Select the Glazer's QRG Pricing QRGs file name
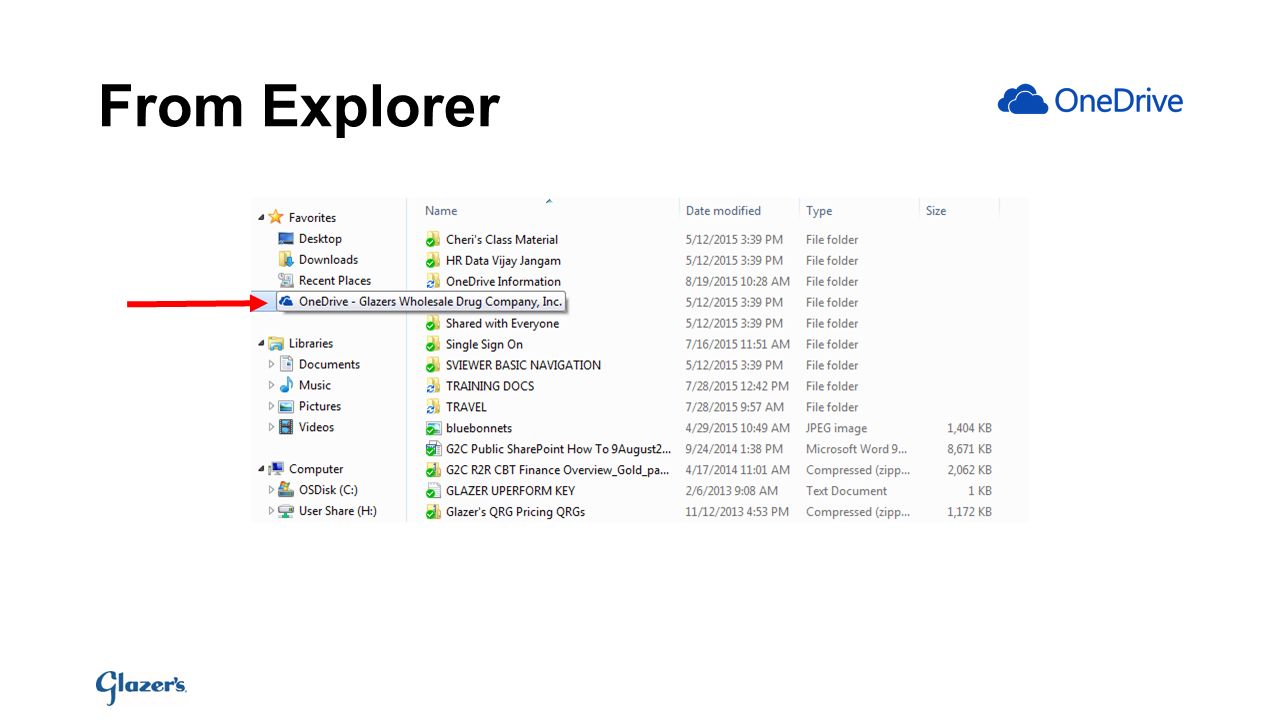 click(x=515, y=512)
